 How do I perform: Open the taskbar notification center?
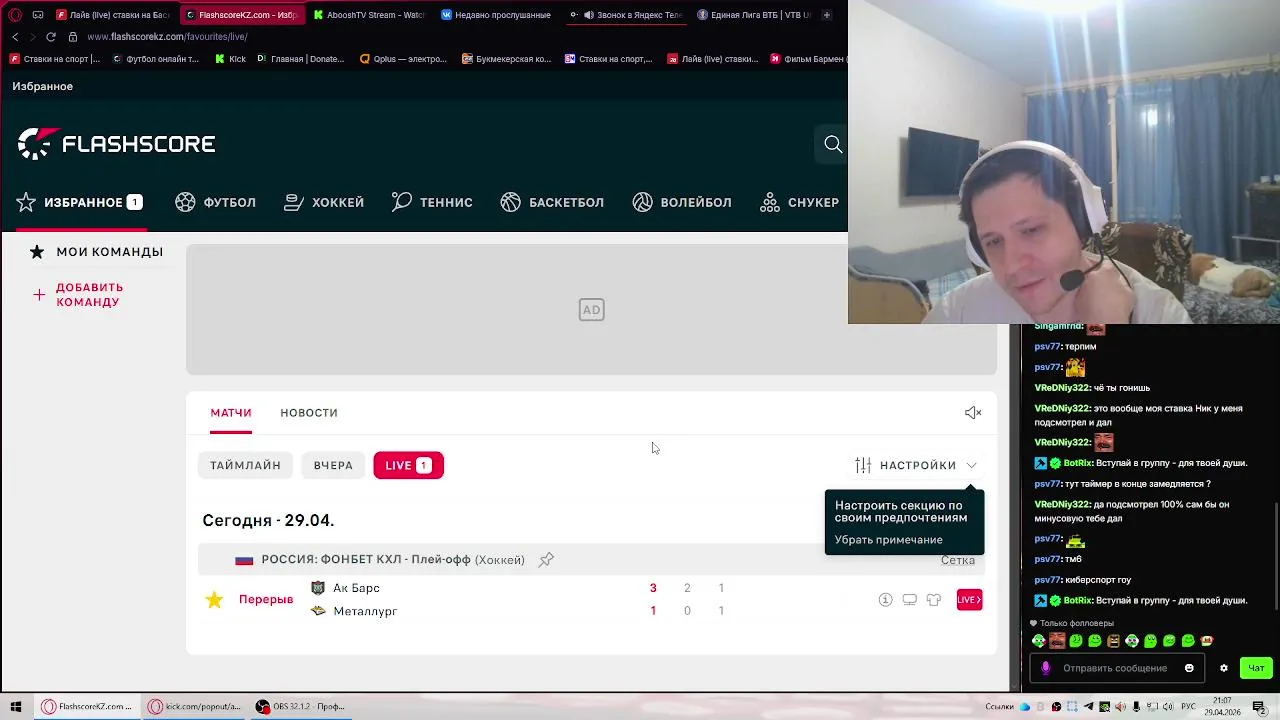click(x=1259, y=707)
